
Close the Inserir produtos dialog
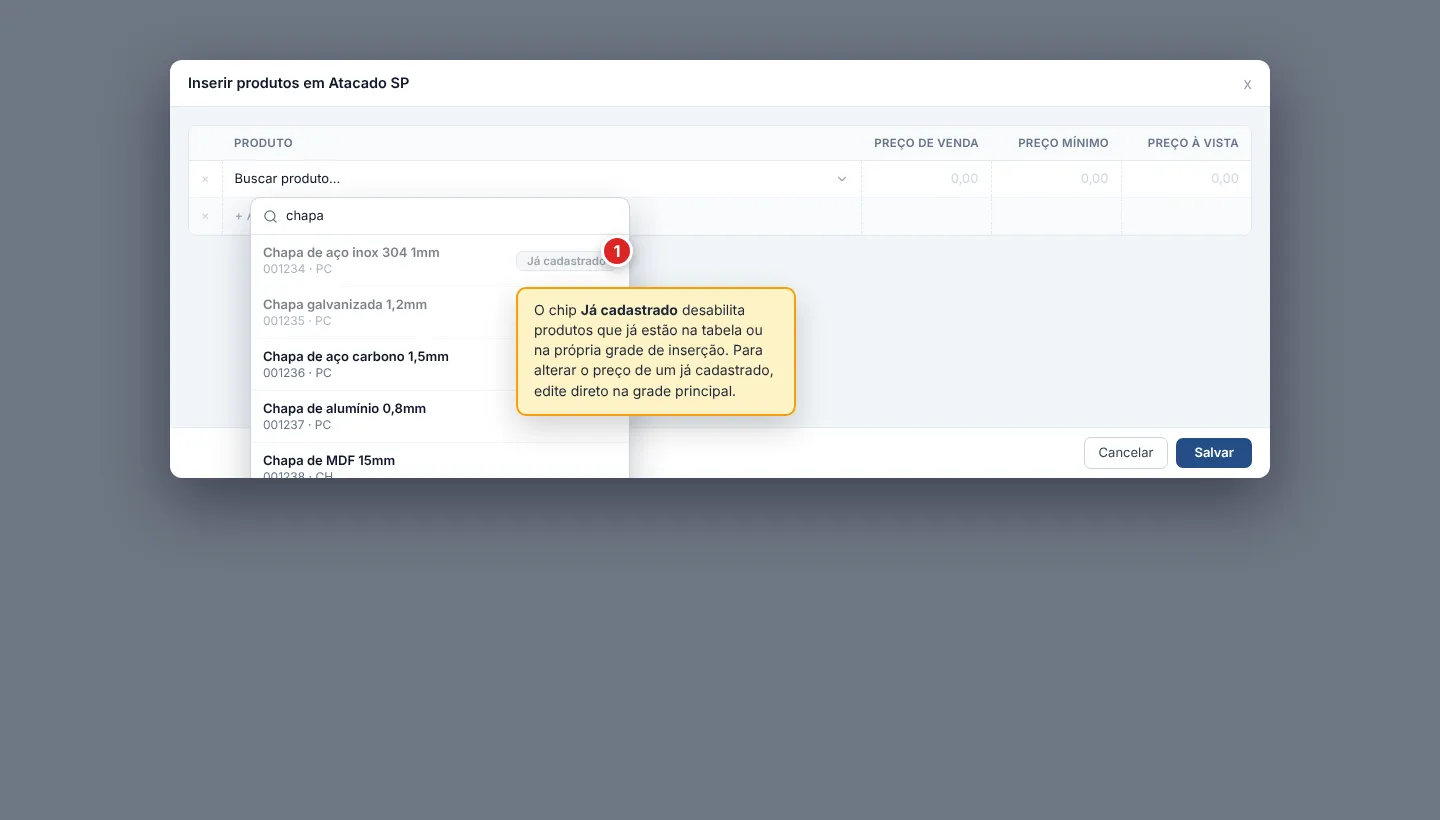coord(1247,84)
